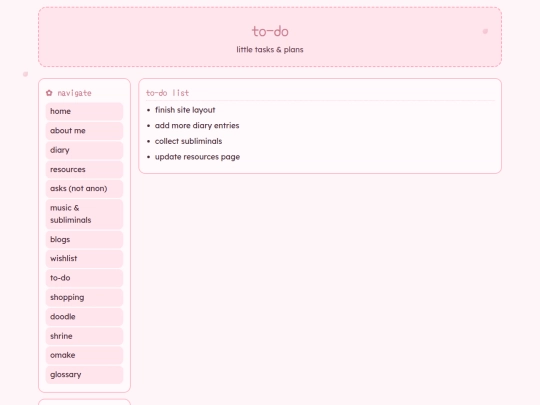540x405 pixels.
Task: Go to the doodle page
Action: tap(84, 316)
